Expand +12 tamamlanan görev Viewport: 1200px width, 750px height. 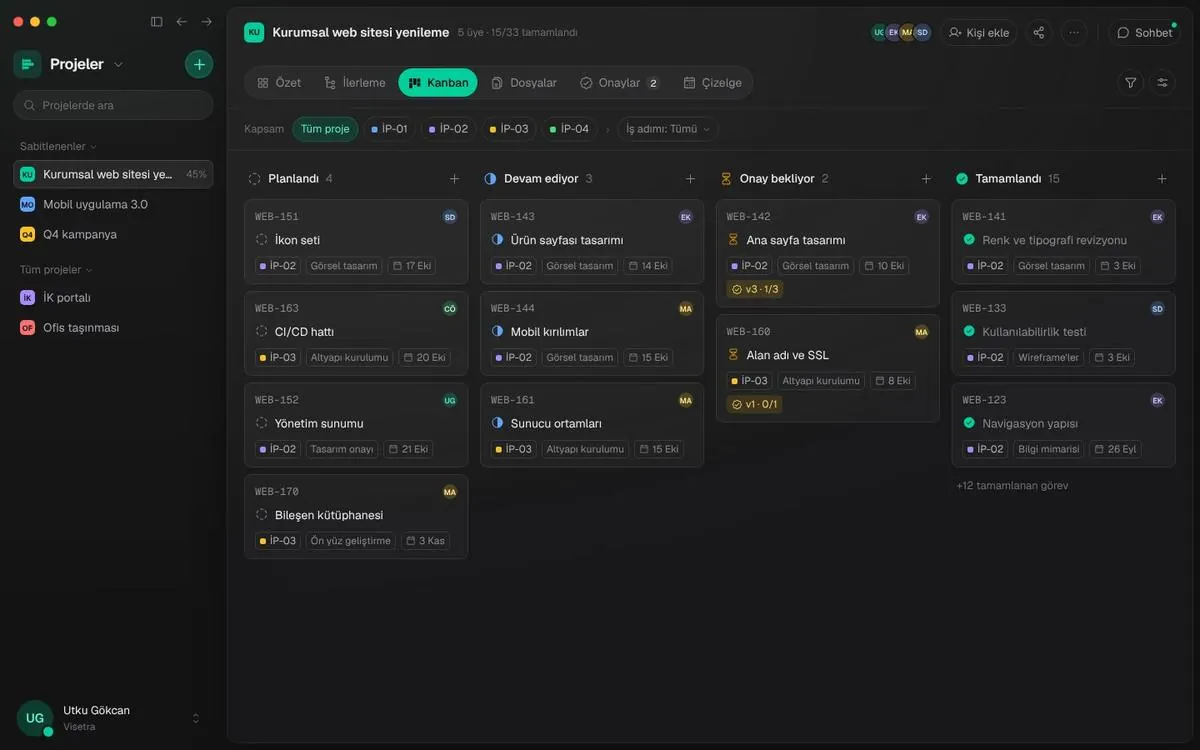click(1012, 486)
